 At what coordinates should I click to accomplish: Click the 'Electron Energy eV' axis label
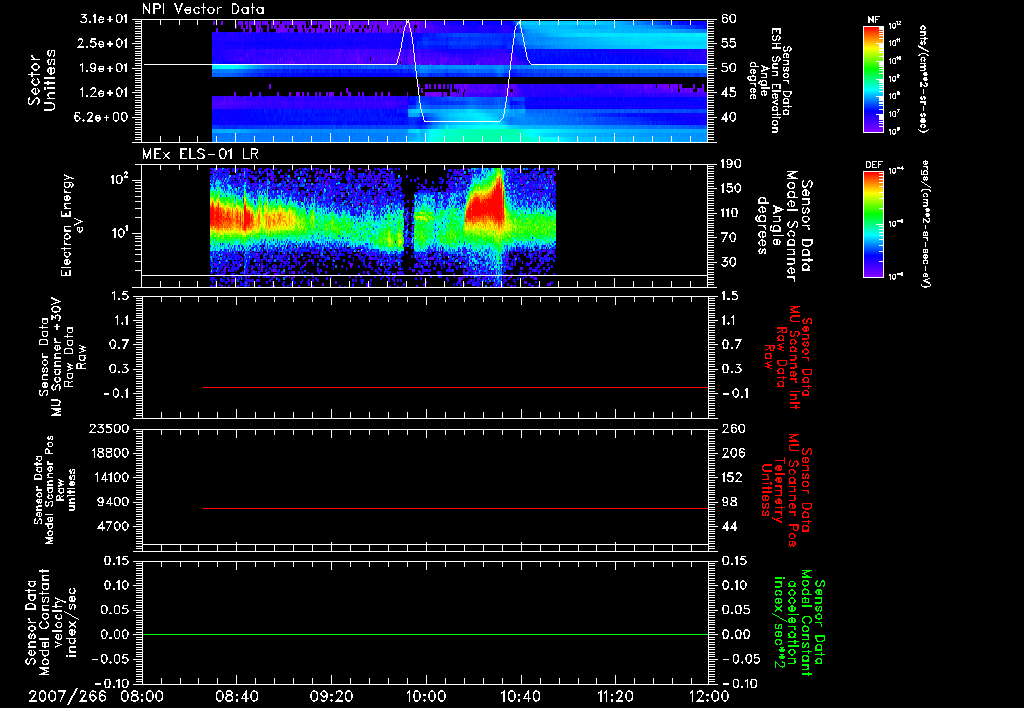coord(72,225)
